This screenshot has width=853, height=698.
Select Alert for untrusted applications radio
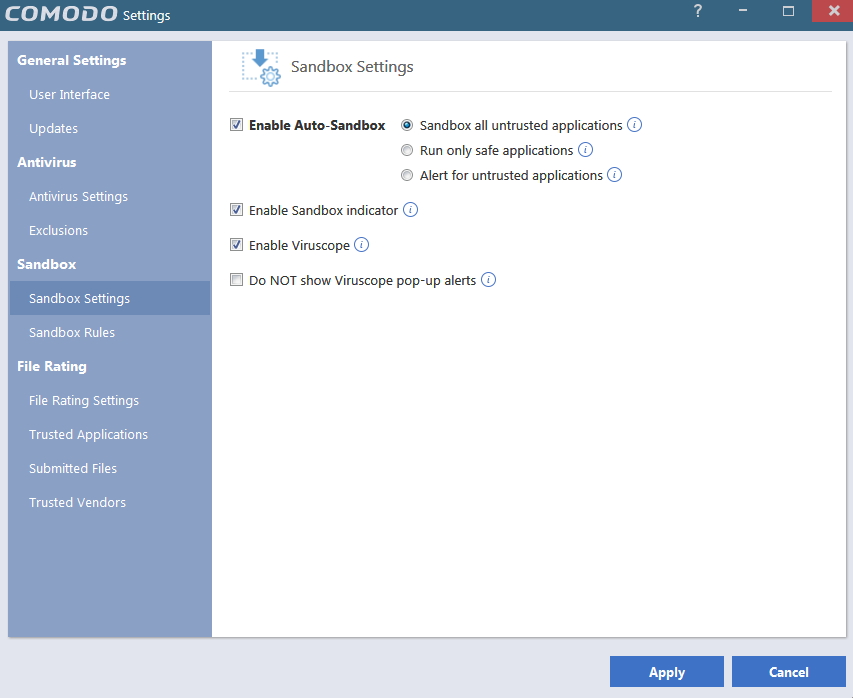tap(407, 175)
